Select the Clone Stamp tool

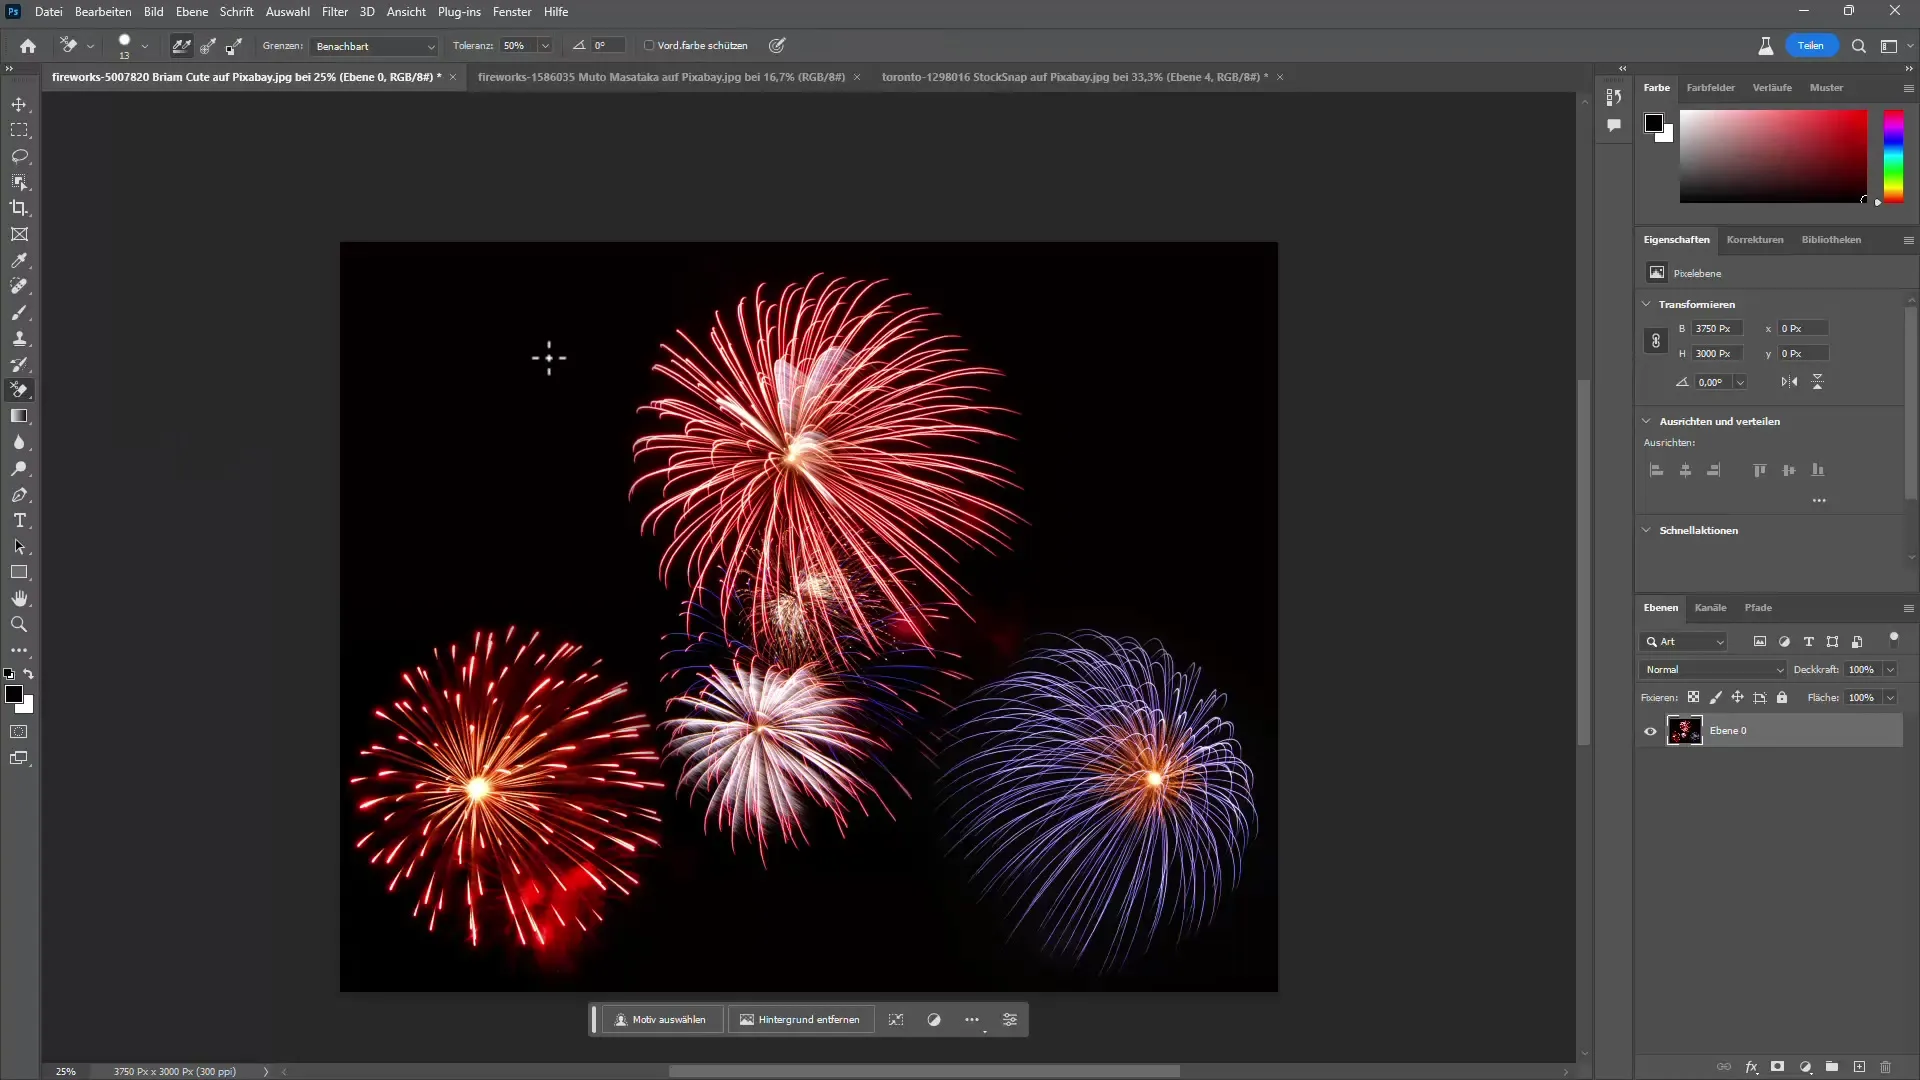[x=19, y=338]
